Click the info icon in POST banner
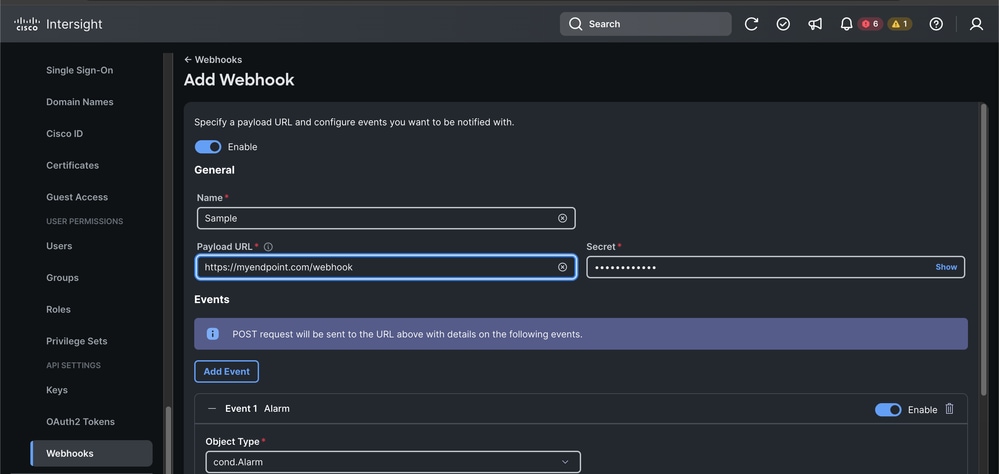This screenshot has height=474, width=999. click(213, 334)
